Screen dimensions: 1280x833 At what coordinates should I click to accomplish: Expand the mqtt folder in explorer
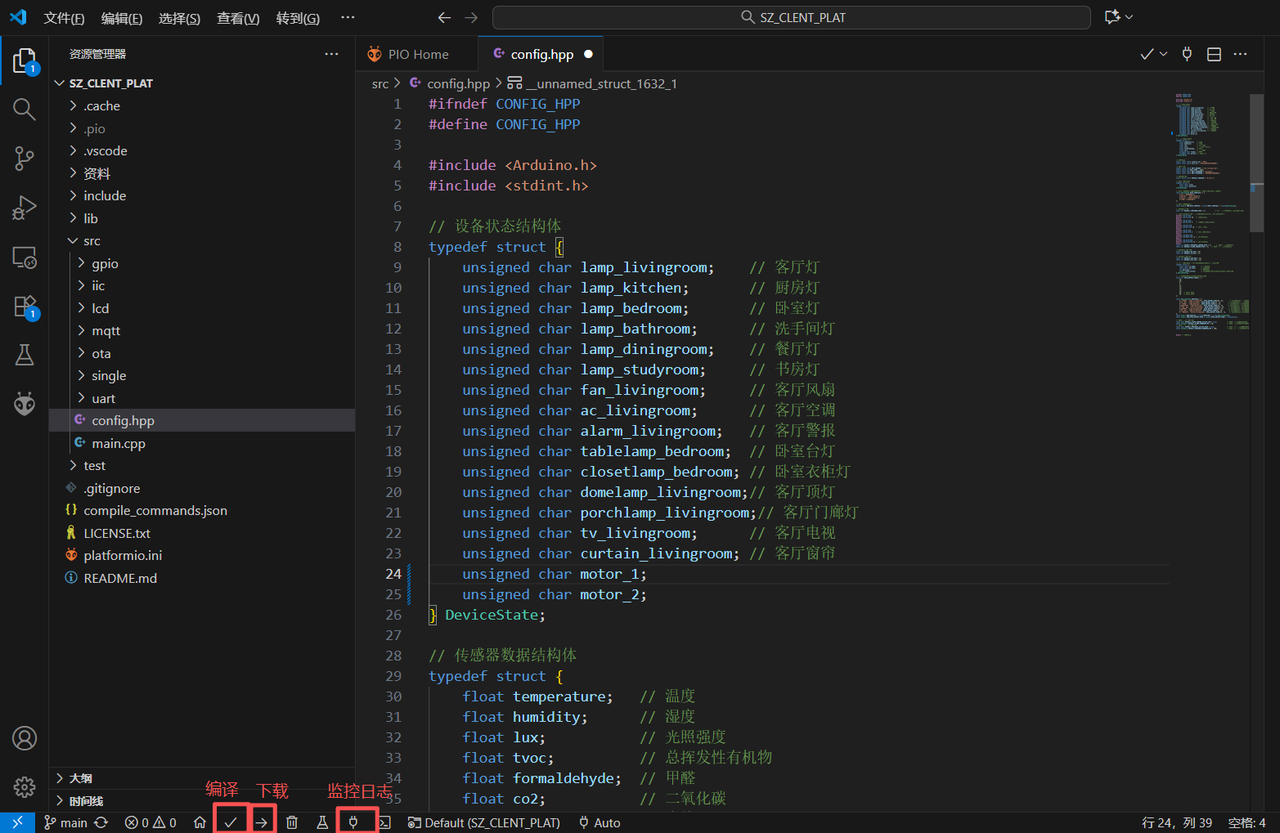click(x=106, y=331)
